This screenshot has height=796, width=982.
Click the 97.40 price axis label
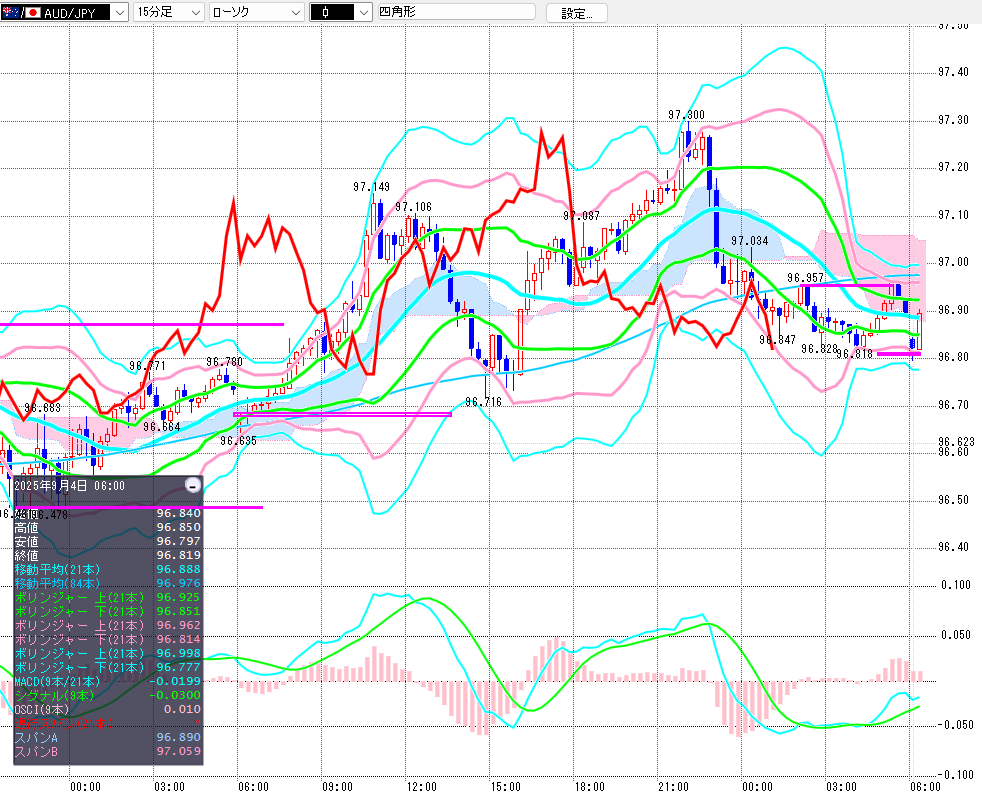pyautogui.click(x=953, y=73)
